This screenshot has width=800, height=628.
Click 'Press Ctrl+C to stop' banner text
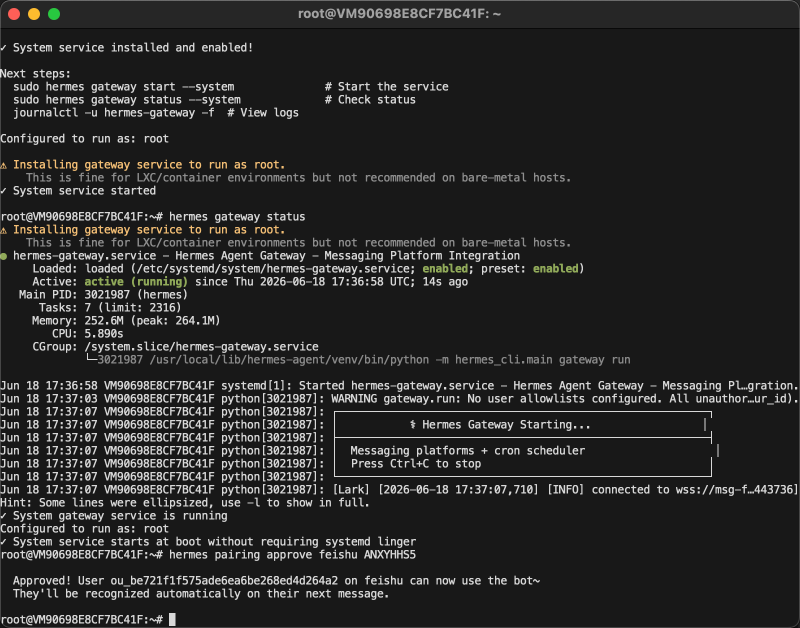coord(416,464)
